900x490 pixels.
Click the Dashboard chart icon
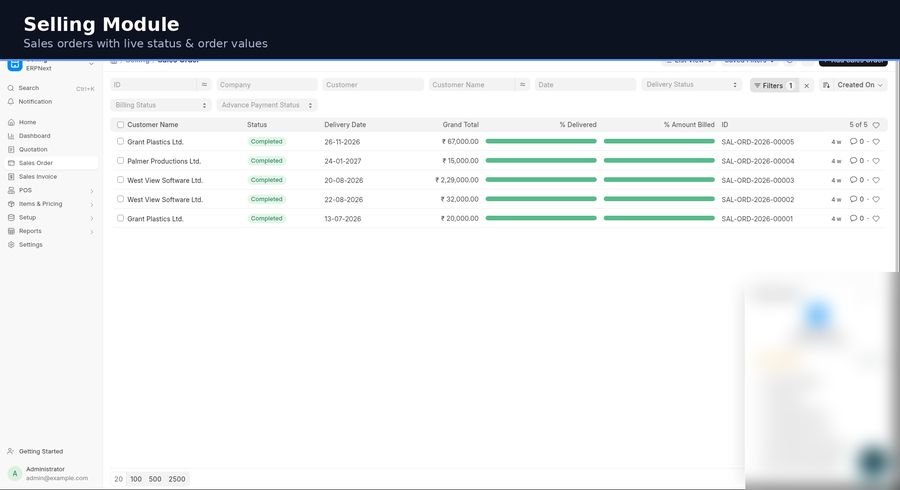pyautogui.click(x=11, y=136)
